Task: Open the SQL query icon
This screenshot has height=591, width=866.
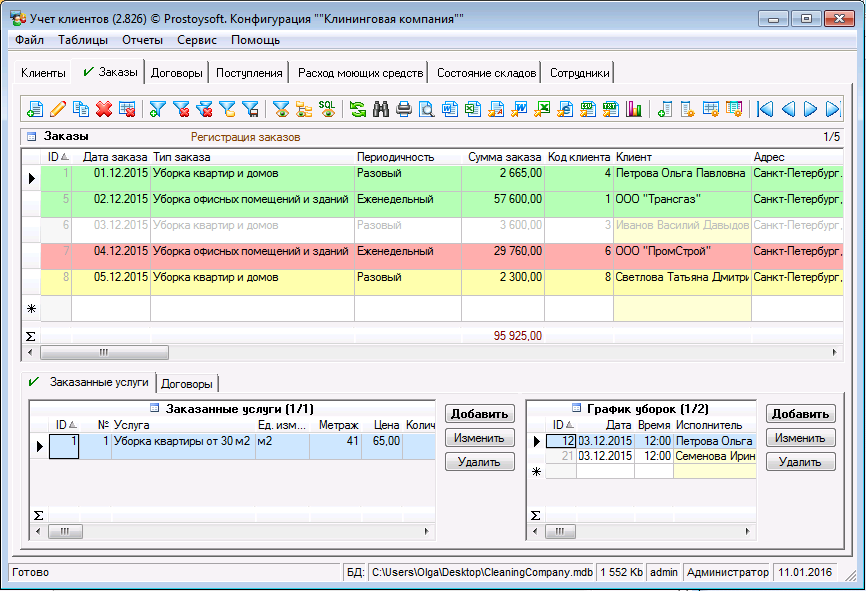Action: pyautogui.click(x=327, y=108)
